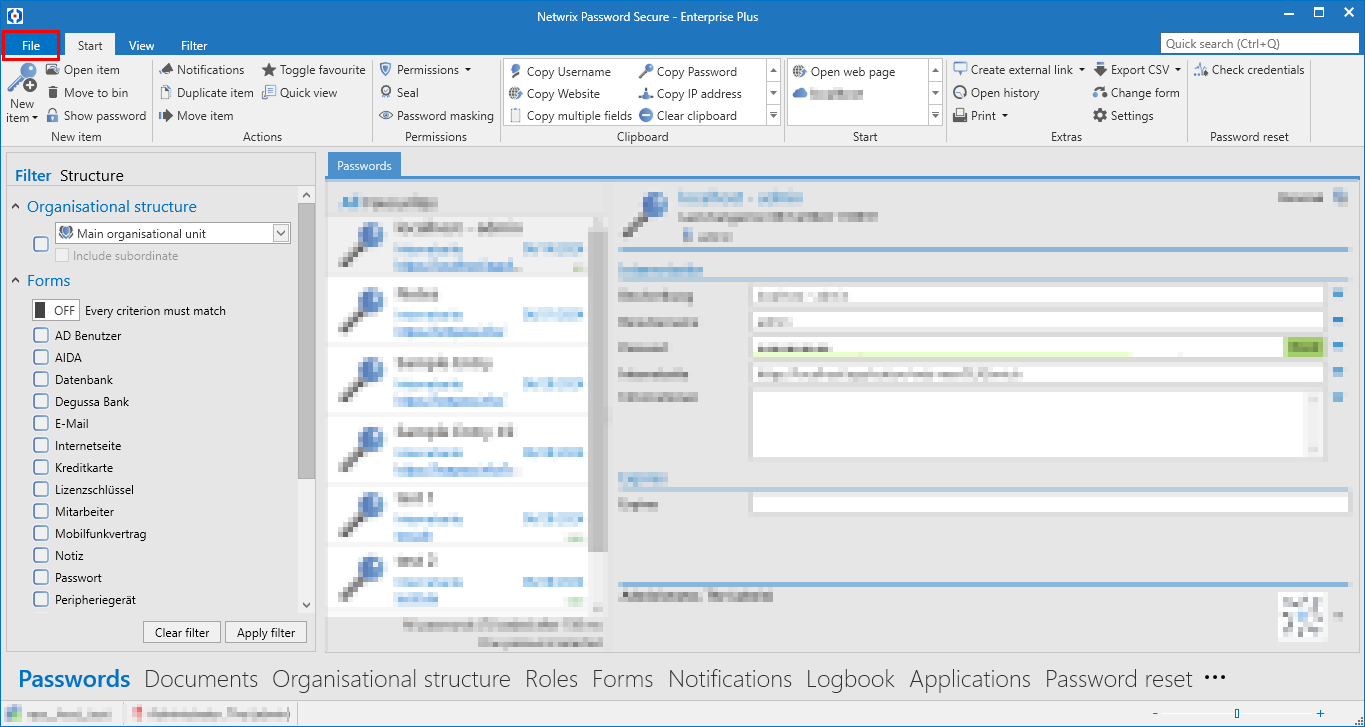Check the Datenbank form checkbox
The image size is (1365, 727).
pos(41,380)
